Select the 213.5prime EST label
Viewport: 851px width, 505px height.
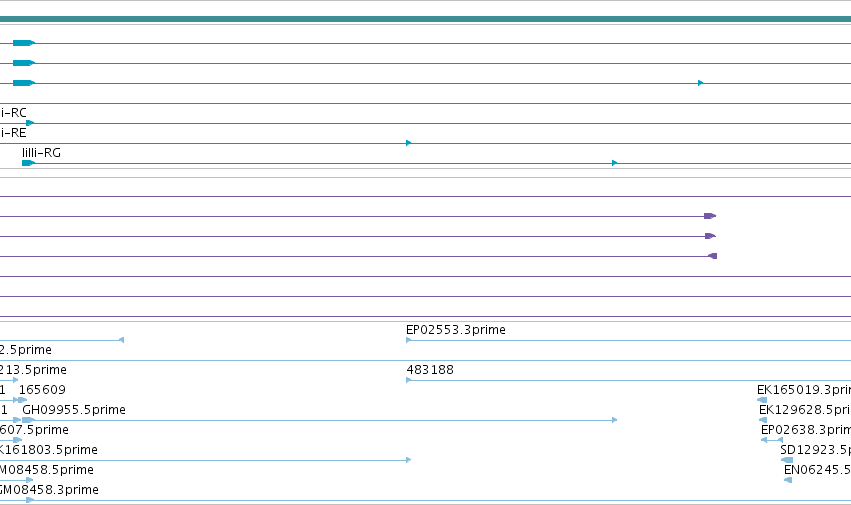(x=33, y=370)
